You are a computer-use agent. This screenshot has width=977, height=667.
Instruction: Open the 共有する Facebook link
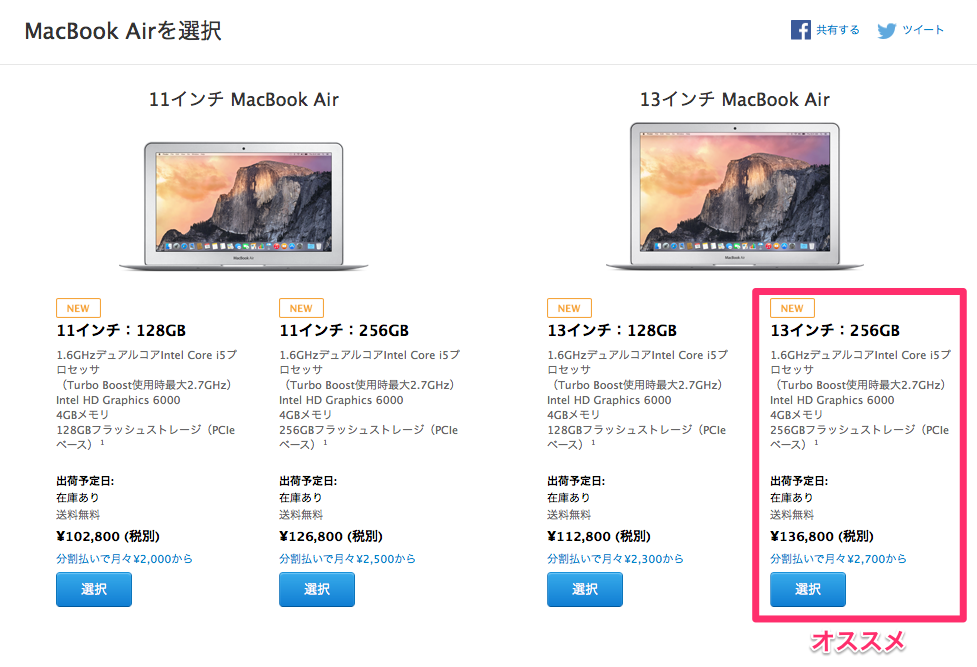[x=838, y=30]
